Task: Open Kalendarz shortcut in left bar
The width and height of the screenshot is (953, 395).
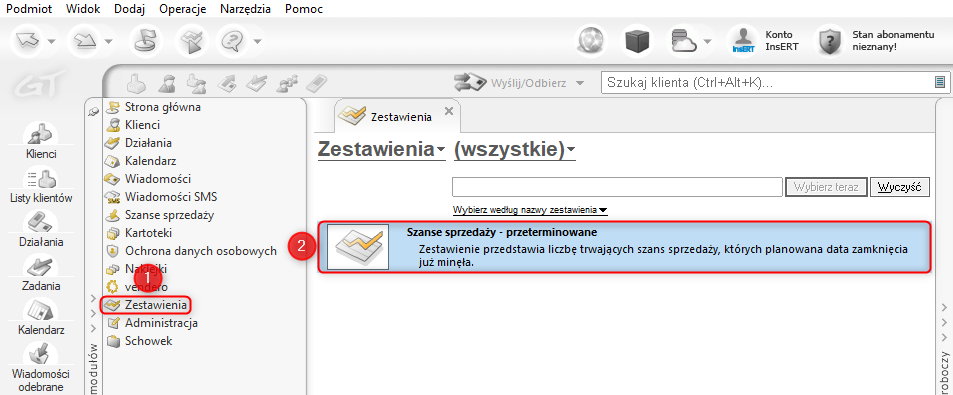Action: 40,317
